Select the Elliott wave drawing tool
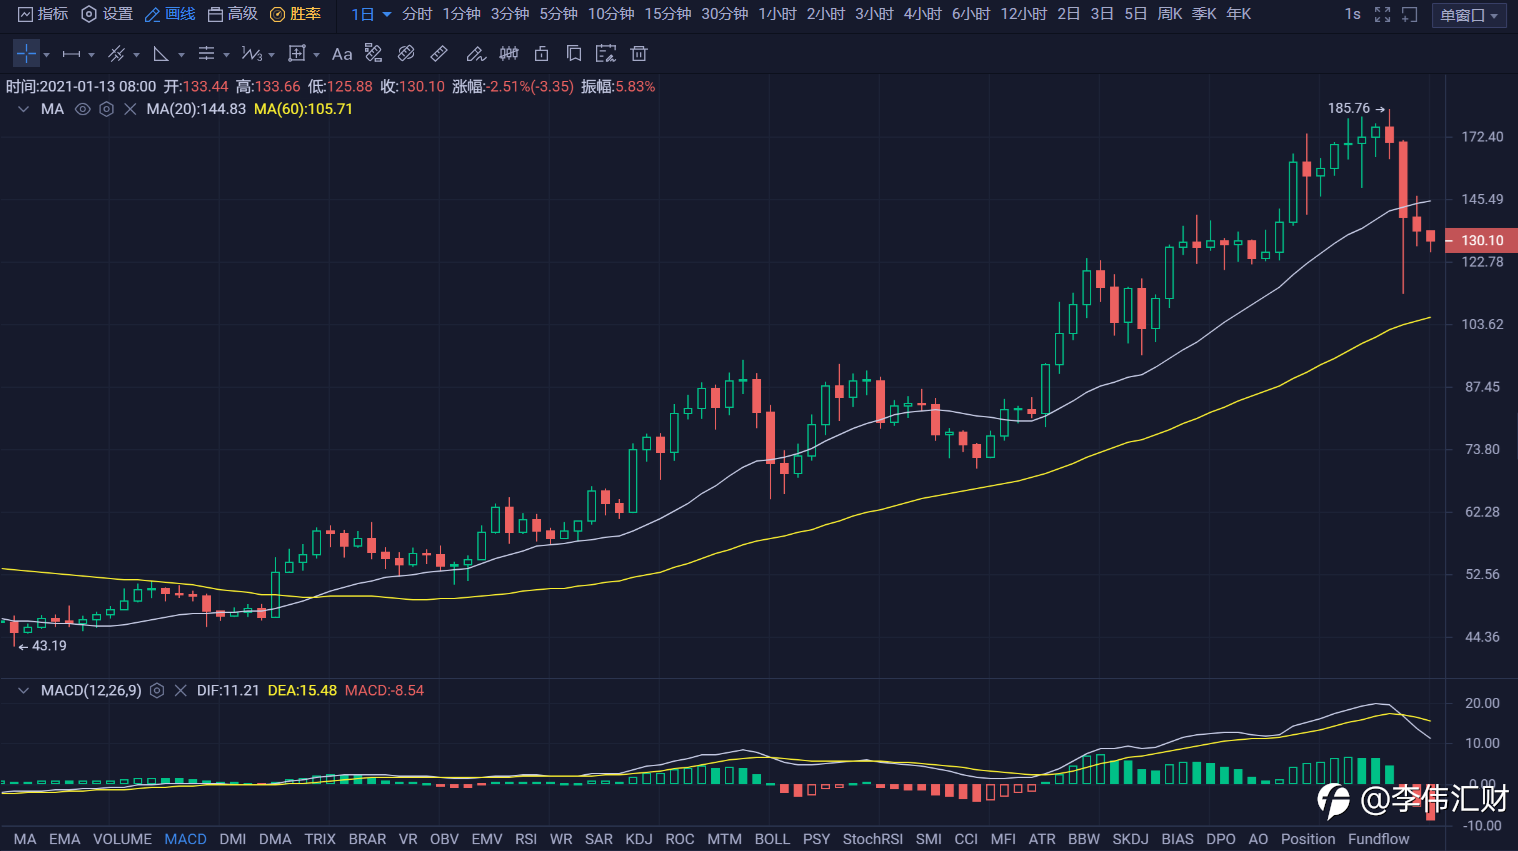This screenshot has width=1518, height=851. 251,54
